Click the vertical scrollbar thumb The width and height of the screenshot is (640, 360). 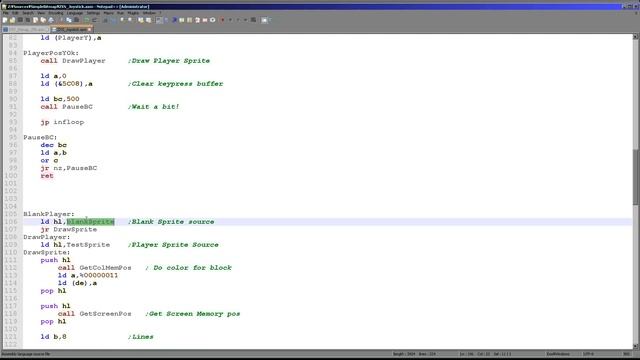pyautogui.click(x=636, y=177)
